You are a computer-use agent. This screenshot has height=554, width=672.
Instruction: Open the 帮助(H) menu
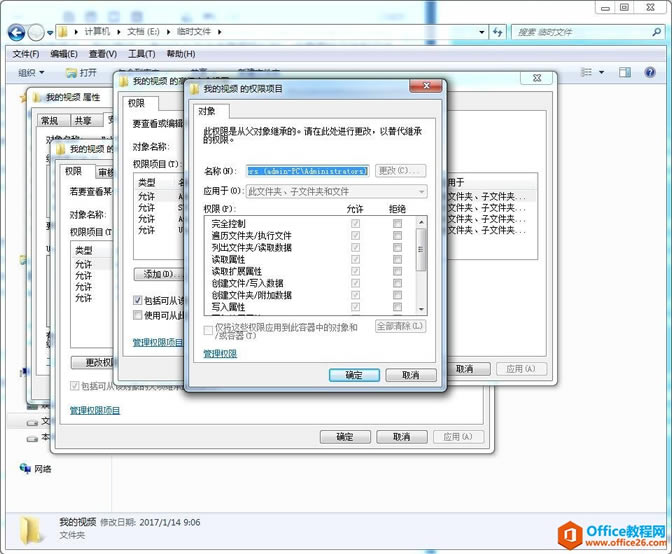click(181, 54)
